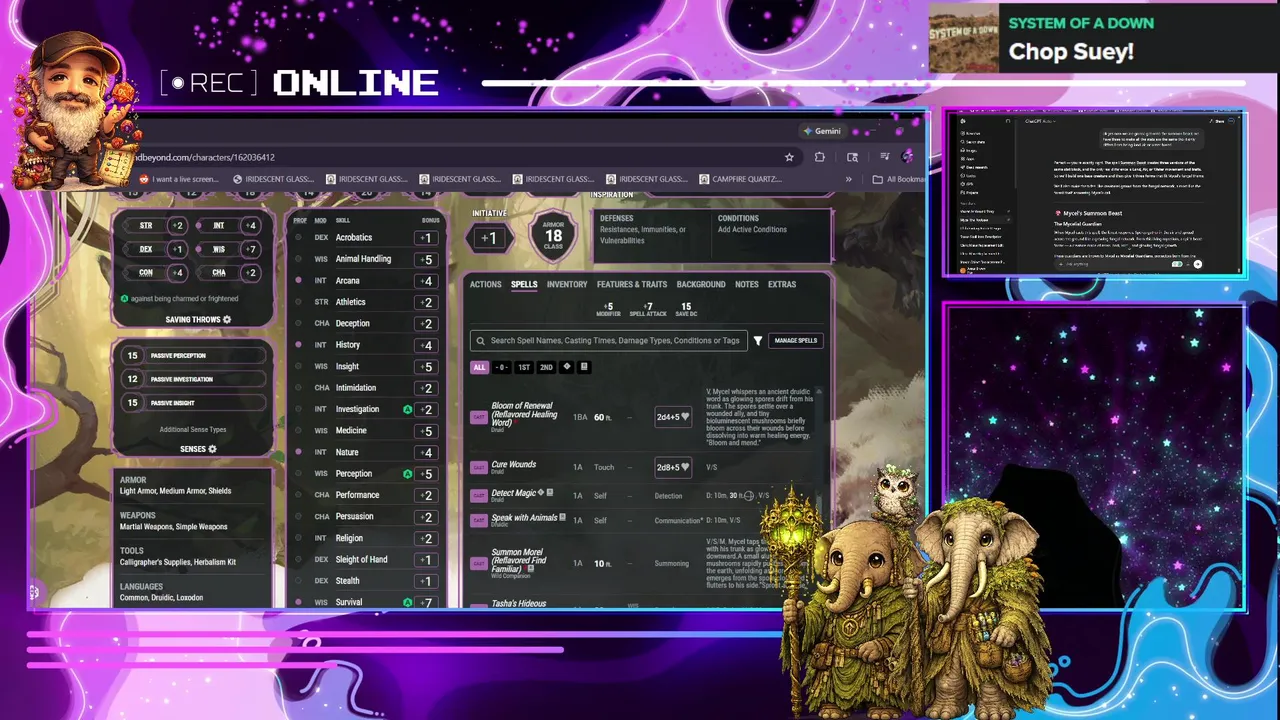Bookmark this page with the star icon
The width and height of the screenshot is (1280, 720).
[x=789, y=157]
